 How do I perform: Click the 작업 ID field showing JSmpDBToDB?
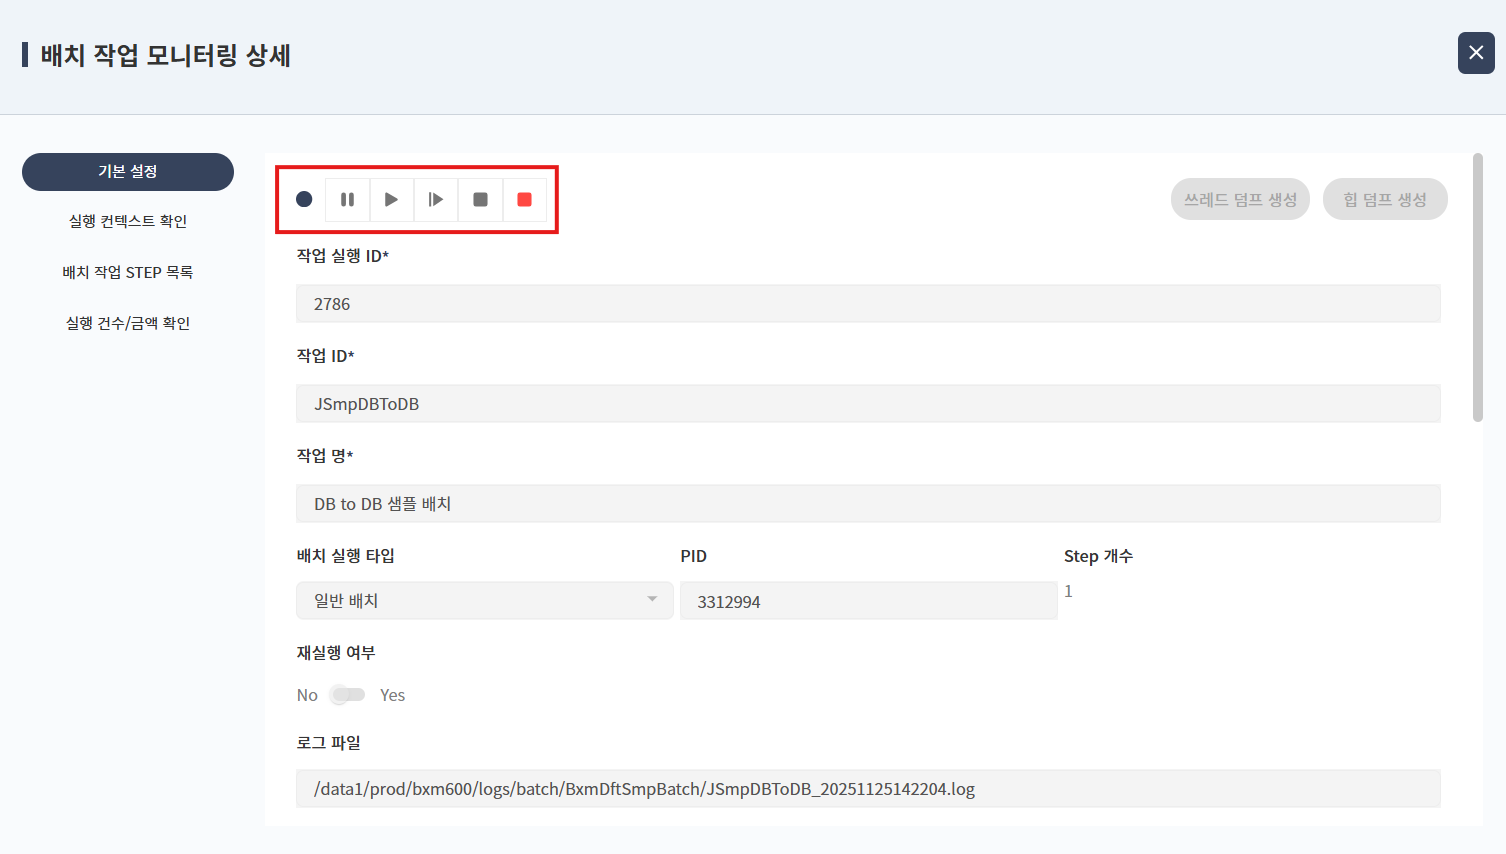pos(867,404)
